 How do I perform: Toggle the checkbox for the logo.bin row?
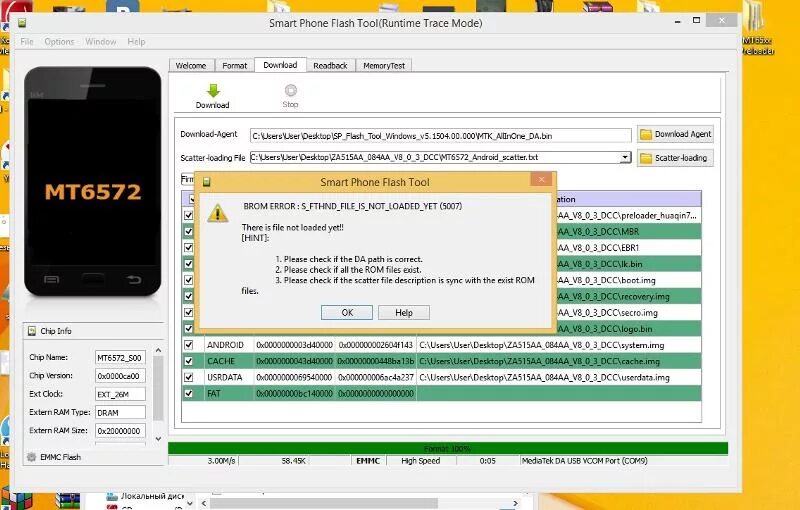pyautogui.click(x=189, y=328)
